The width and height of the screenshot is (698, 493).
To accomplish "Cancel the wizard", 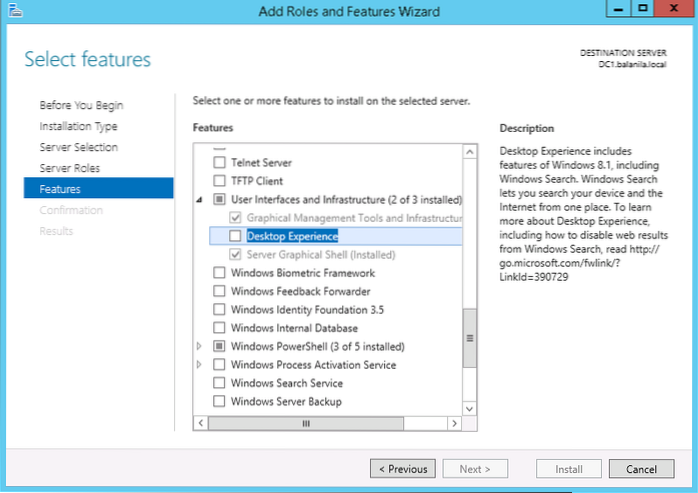I will [641, 468].
